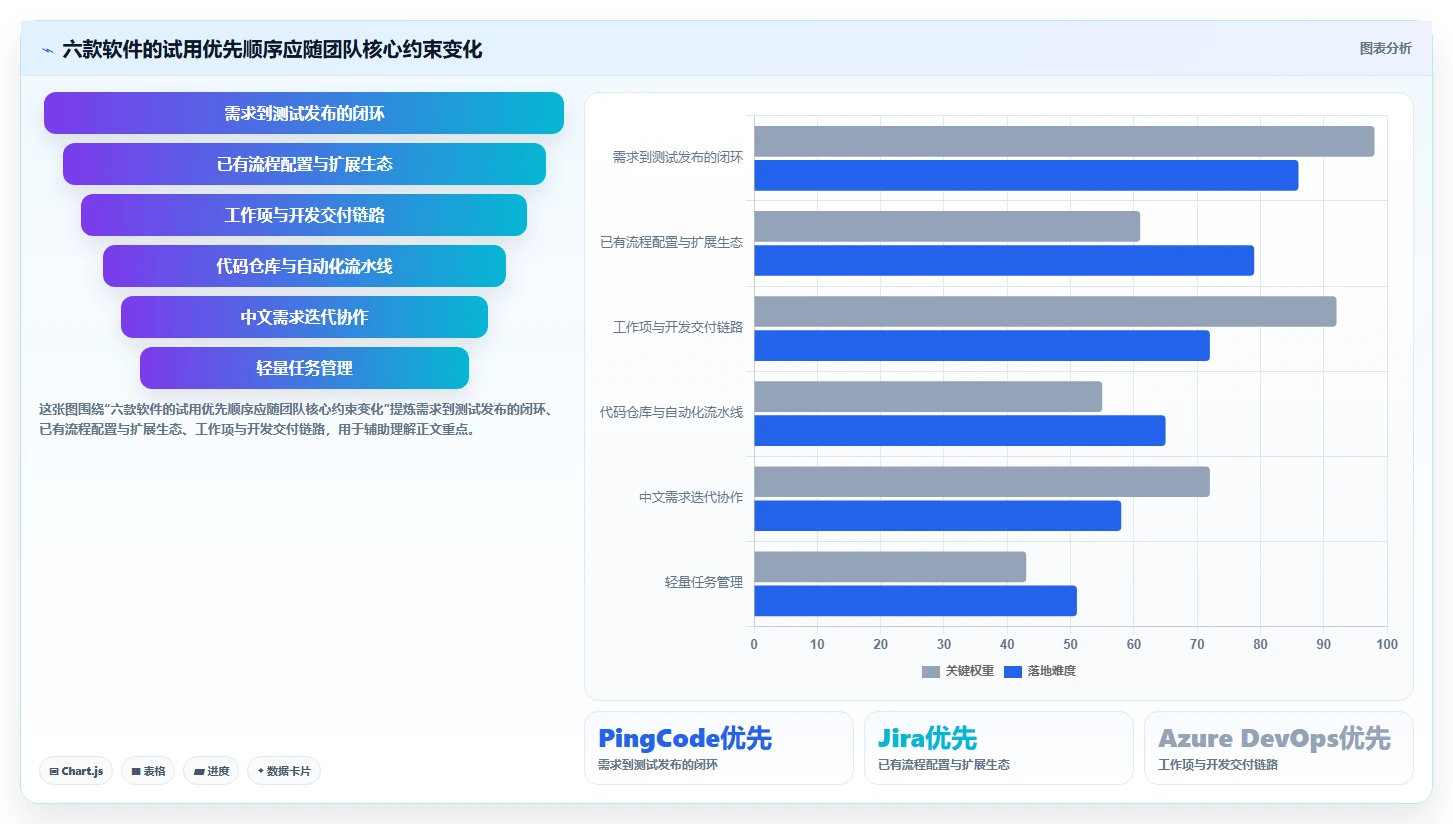
Task: Click the gray 关键权重 legend swatch
Action: coord(931,672)
